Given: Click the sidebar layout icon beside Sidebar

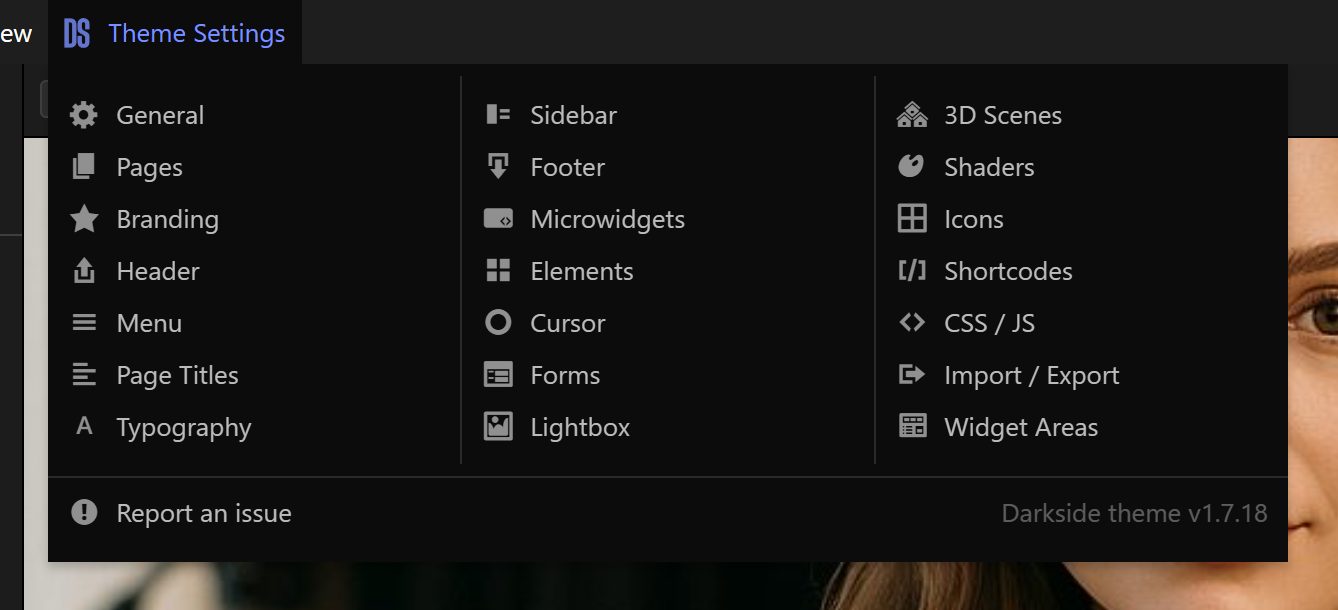Looking at the screenshot, I should (498, 115).
